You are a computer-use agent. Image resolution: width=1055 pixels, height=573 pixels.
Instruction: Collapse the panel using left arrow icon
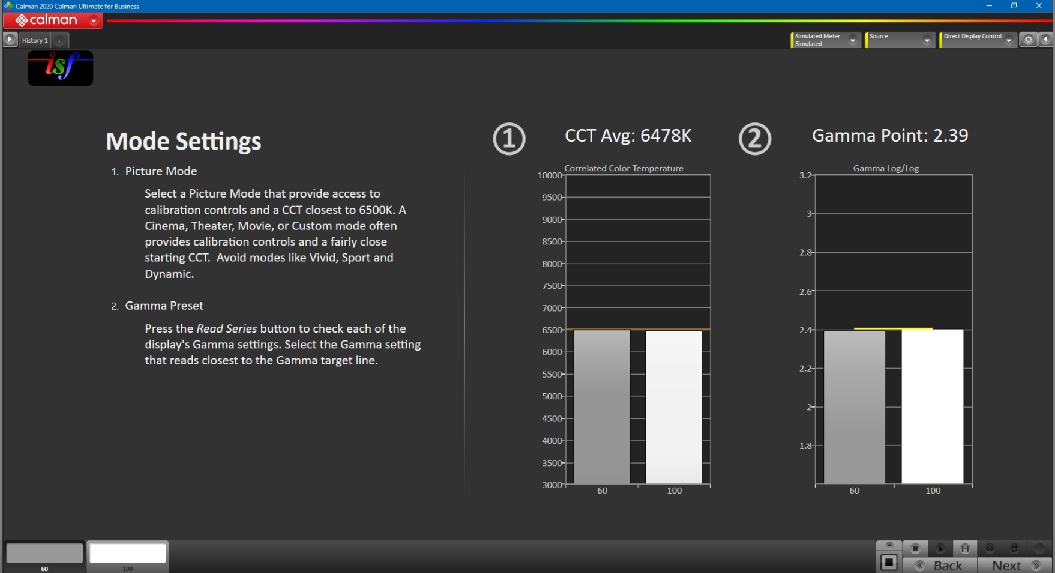click(1045, 40)
